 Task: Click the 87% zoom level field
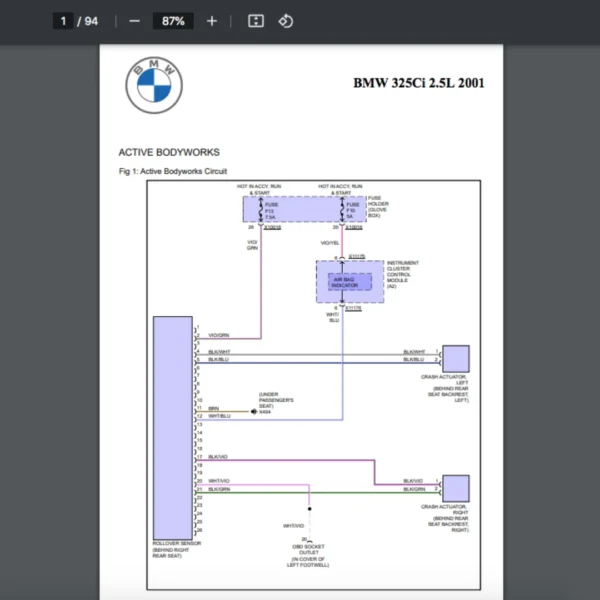[x=173, y=21]
